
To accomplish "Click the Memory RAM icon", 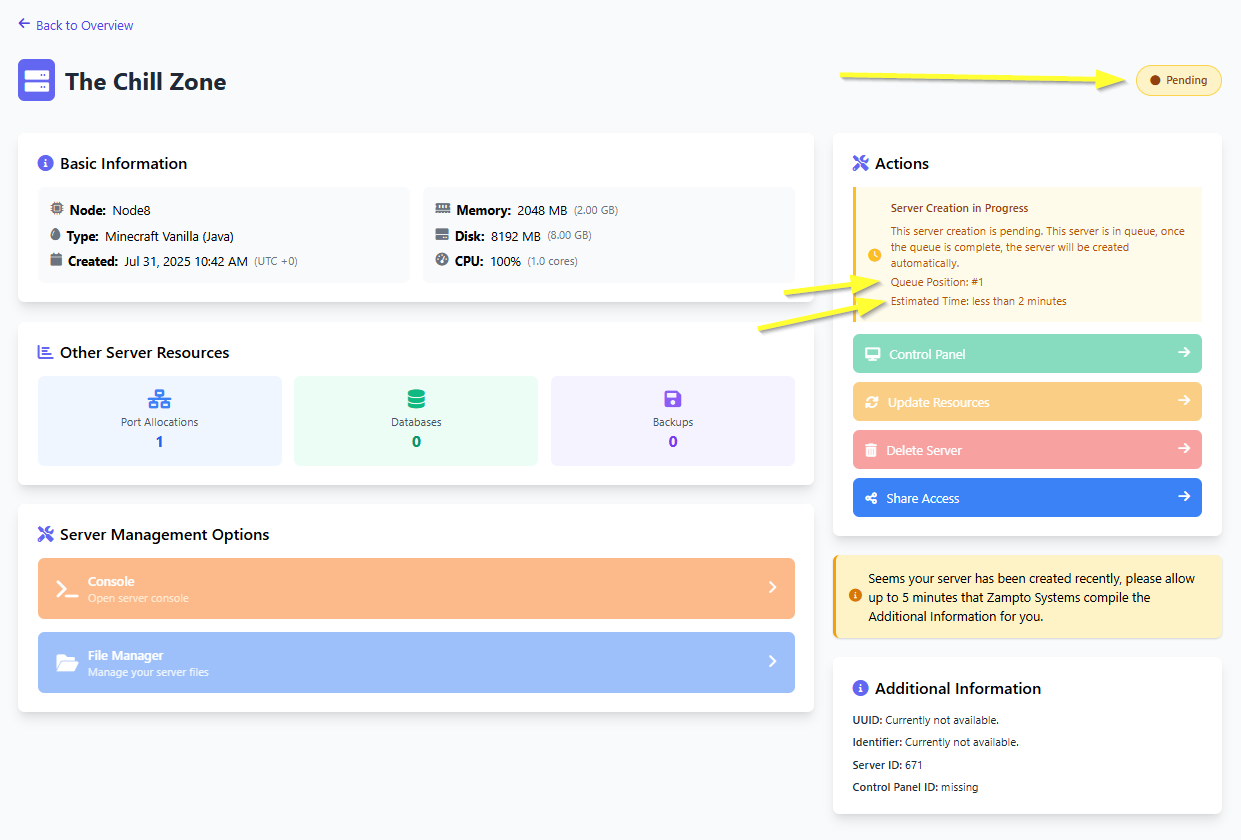I will pos(443,209).
